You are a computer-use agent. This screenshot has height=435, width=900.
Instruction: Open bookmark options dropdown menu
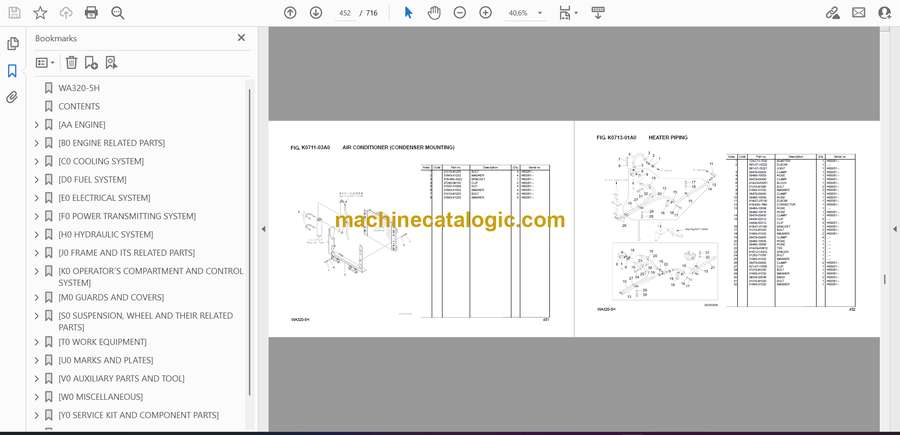tap(45, 63)
